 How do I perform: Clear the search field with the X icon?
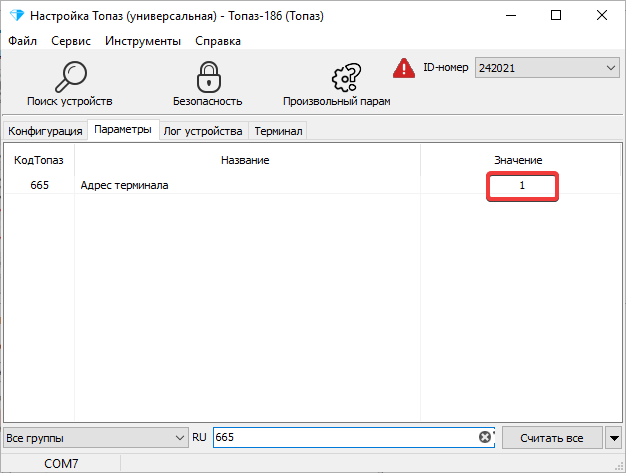click(x=485, y=437)
